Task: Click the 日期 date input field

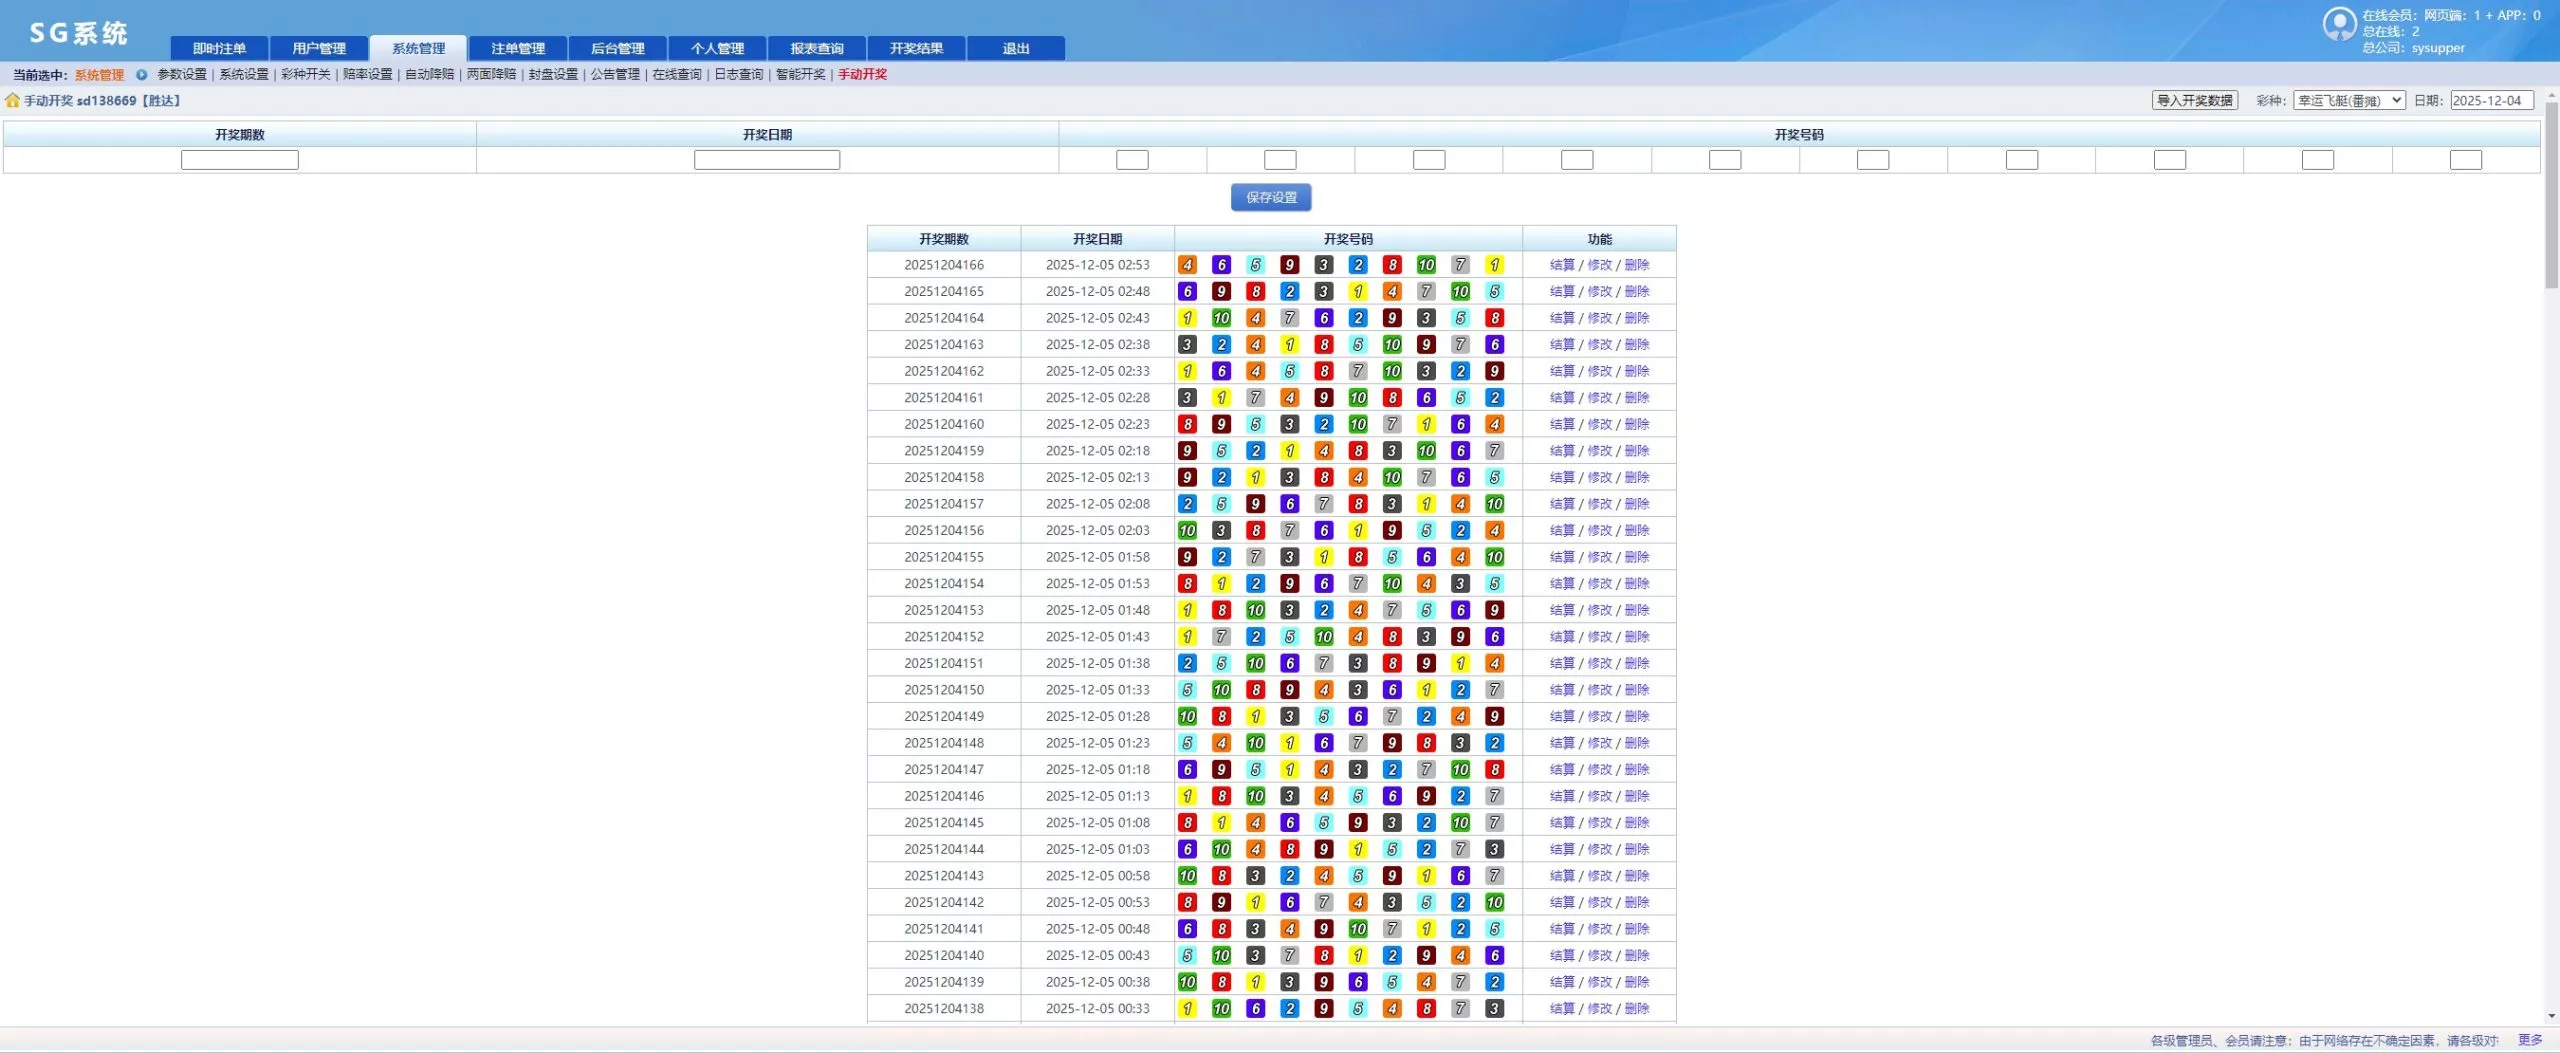Action: tap(2491, 101)
